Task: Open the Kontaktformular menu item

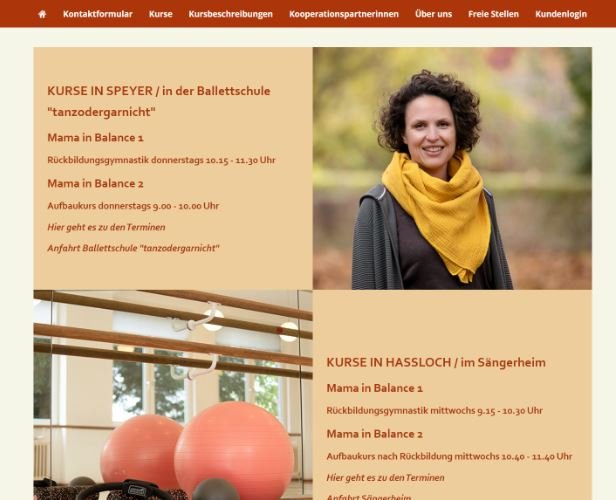Action: click(97, 14)
